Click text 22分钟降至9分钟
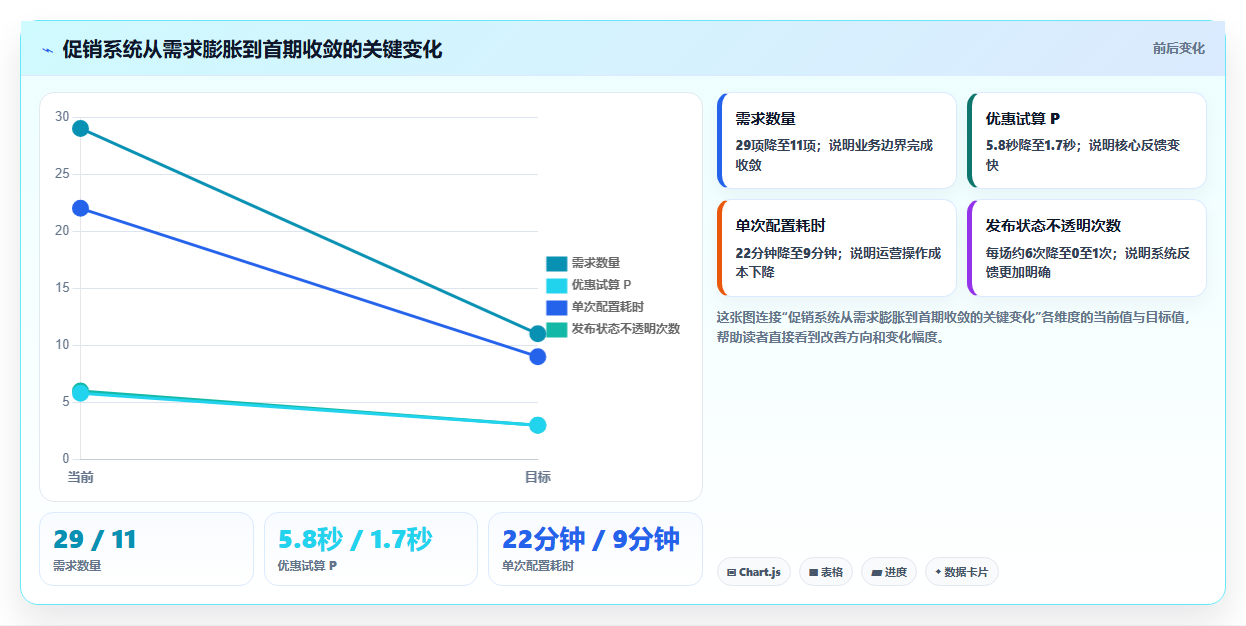Image resolution: width=1246 pixels, height=626 pixels. (787, 253)
